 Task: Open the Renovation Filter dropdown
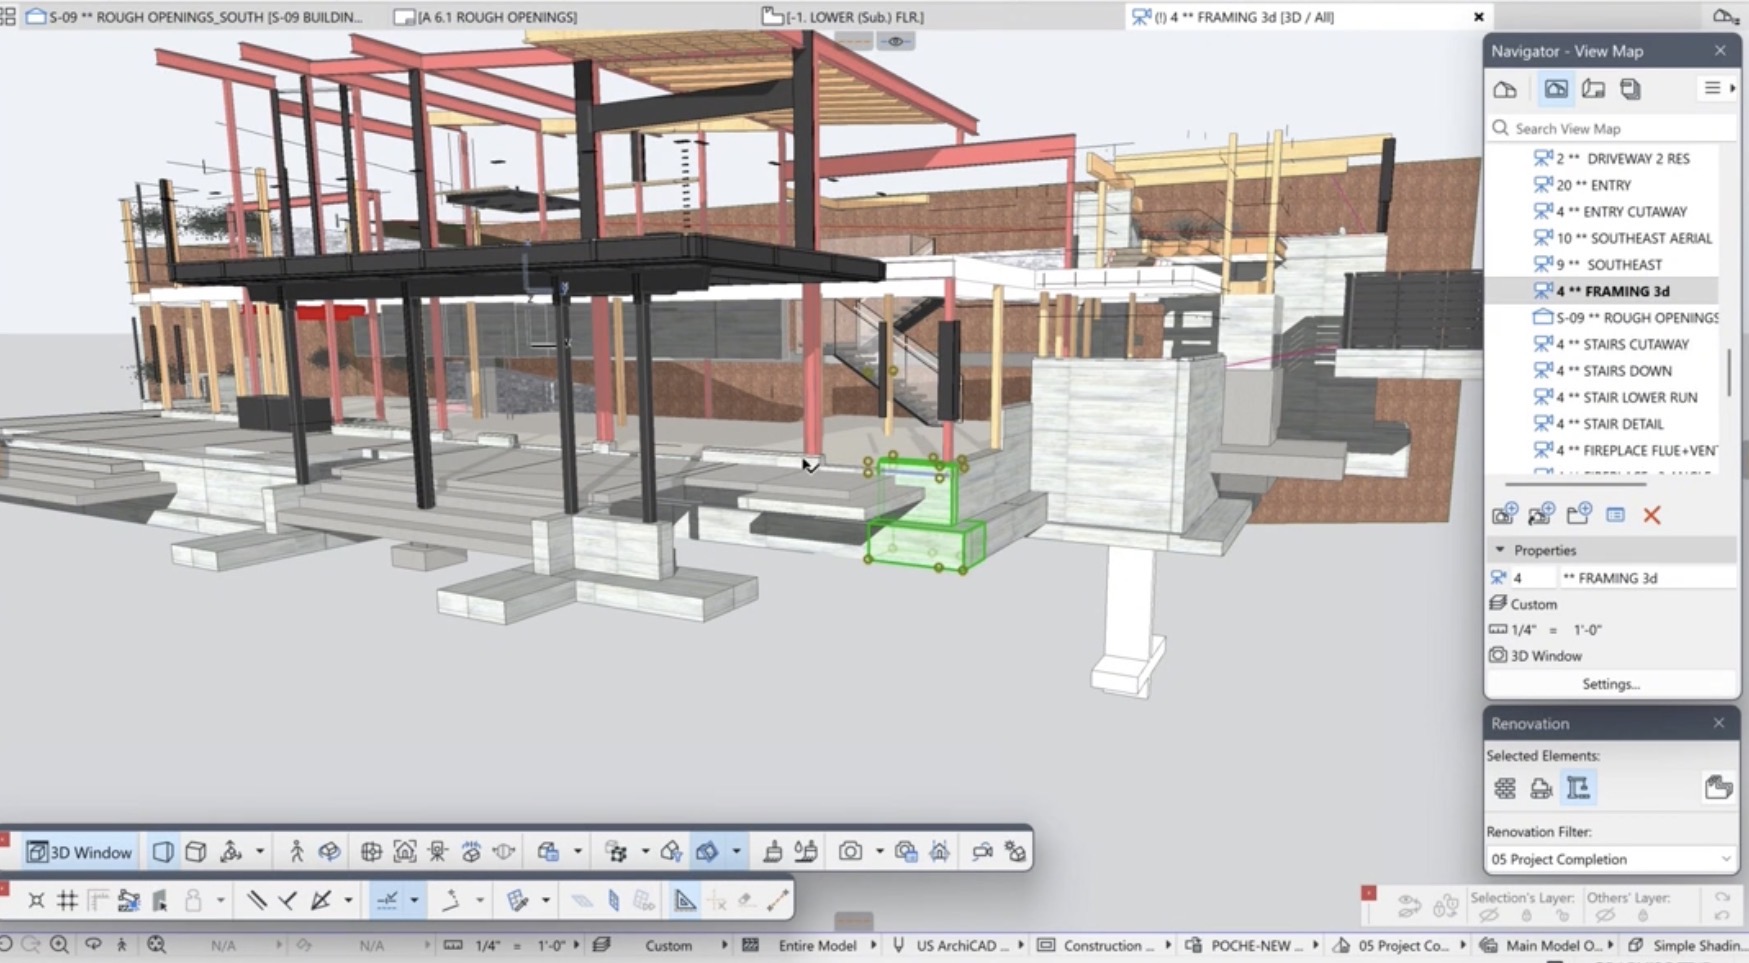[1610, 859]
